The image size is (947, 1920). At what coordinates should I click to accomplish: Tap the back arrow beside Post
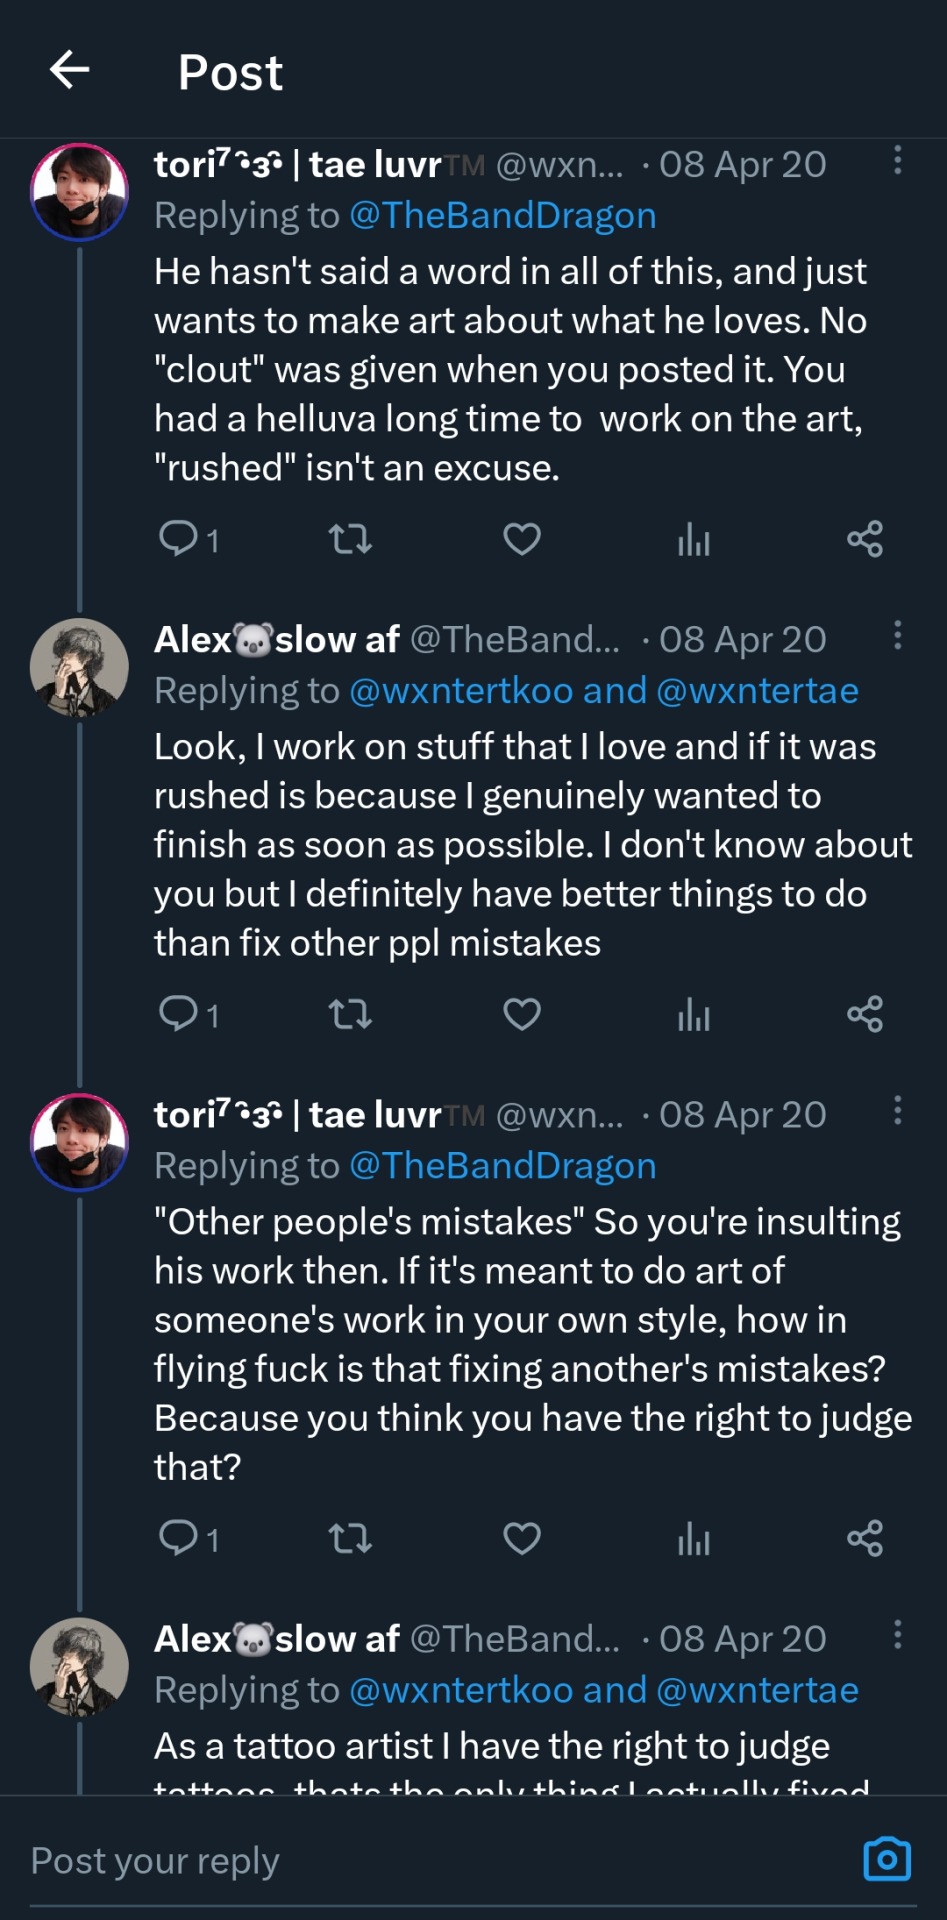tap(69, 70)
